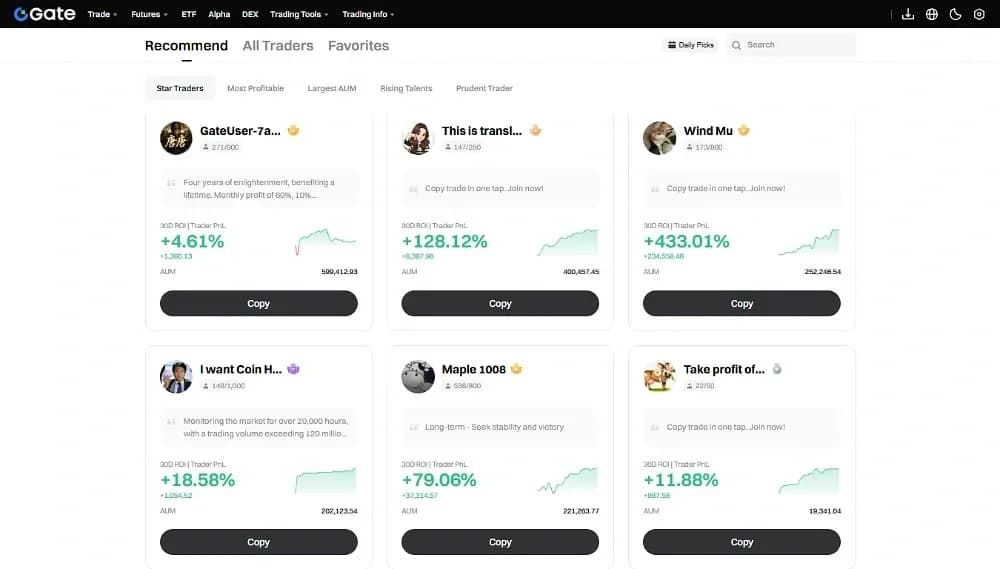The height and width of the screenshot is (569, 1000).
Task: Open the settings gear icon
Action: point(979,14)
